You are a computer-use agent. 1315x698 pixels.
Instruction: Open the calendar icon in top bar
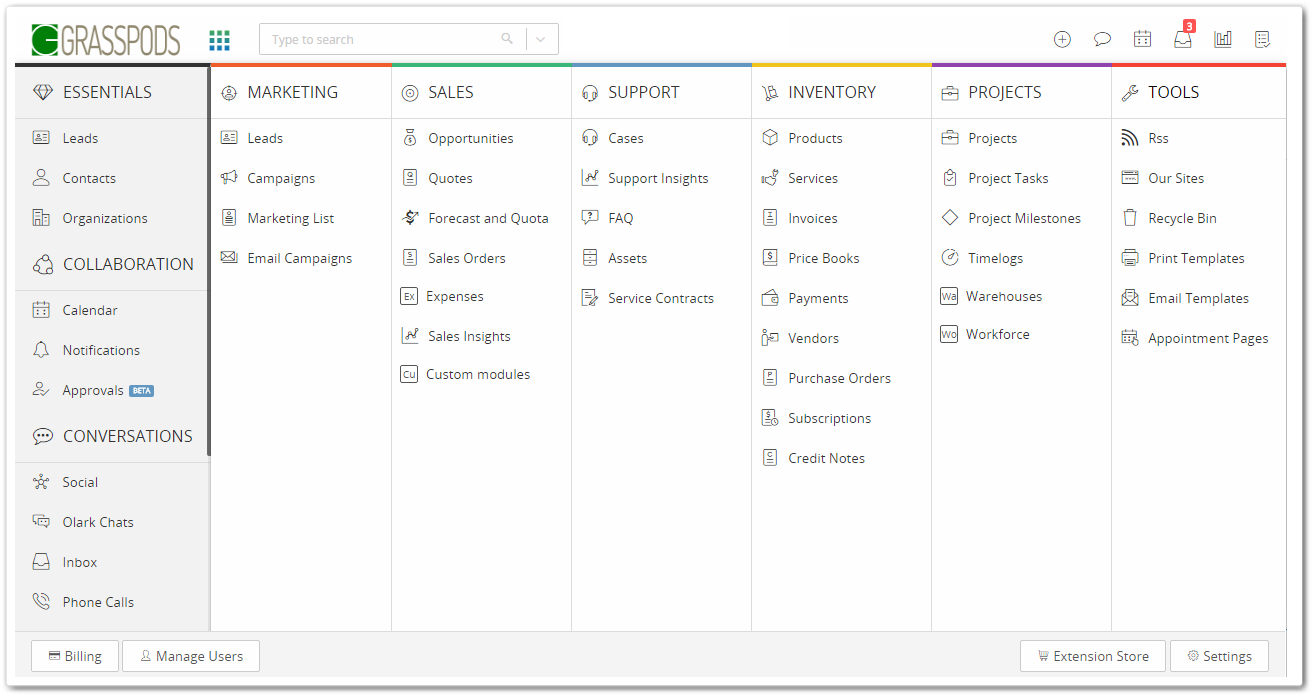1142,40
